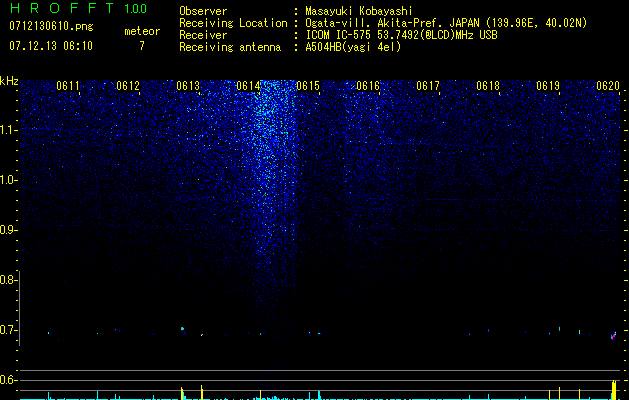Click the 0618 time marker

click(x=488, y=86)
